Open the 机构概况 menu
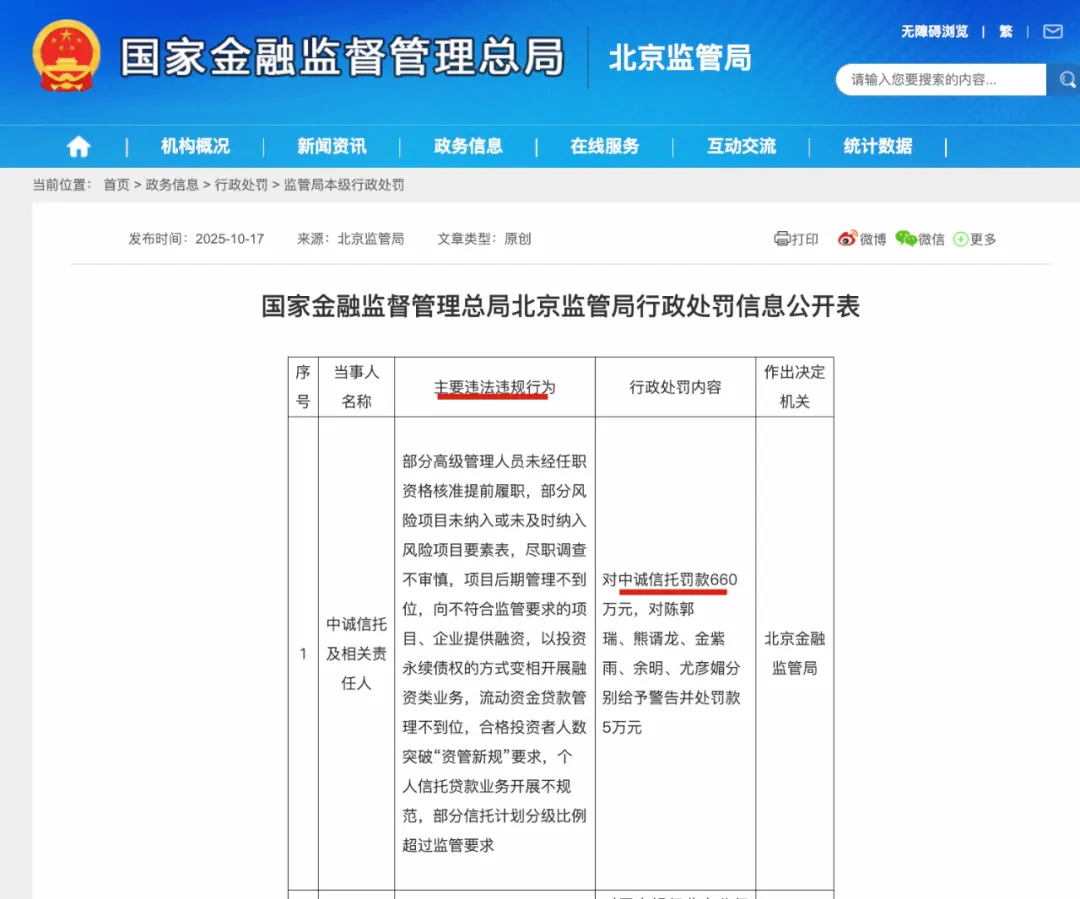Viewport: 1080px width, 899px height. click(x=194, y=146)
